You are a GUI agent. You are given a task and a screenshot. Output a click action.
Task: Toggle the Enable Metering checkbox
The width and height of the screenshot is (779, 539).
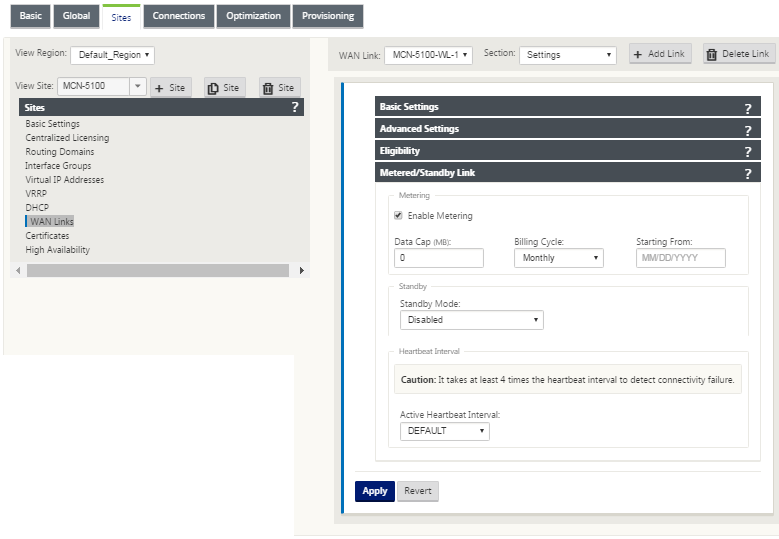coord(398,215)
